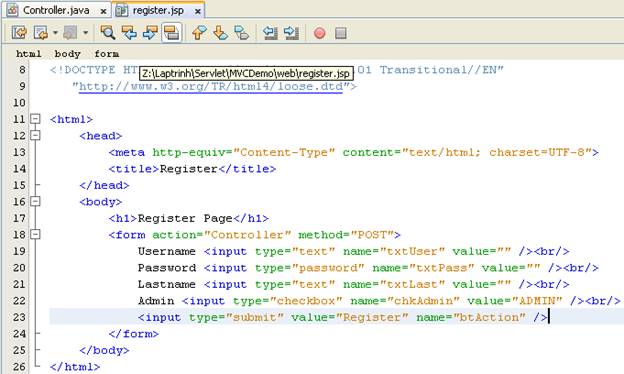Toggle Bookmark on current line

(242, 33)
